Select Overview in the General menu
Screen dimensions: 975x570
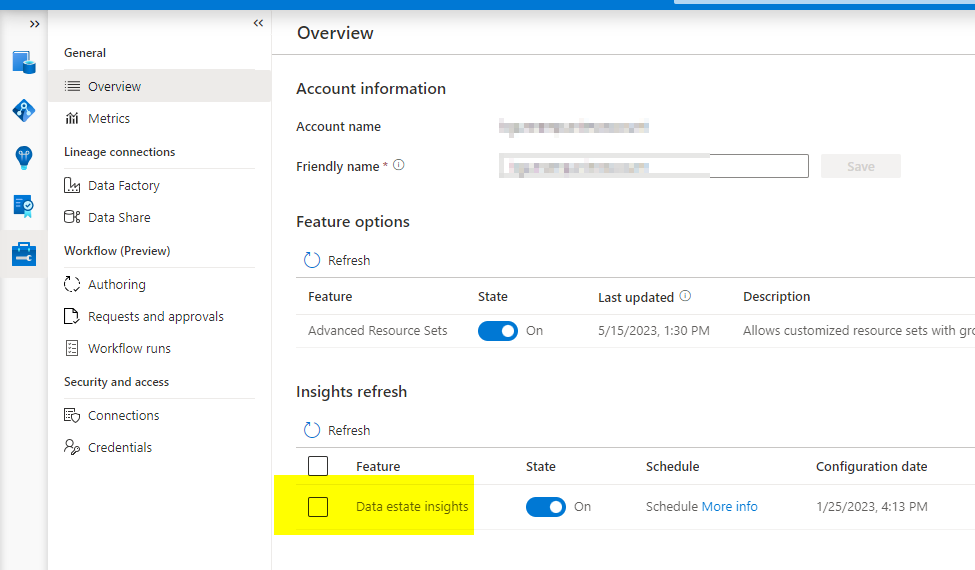click(159, 86)
